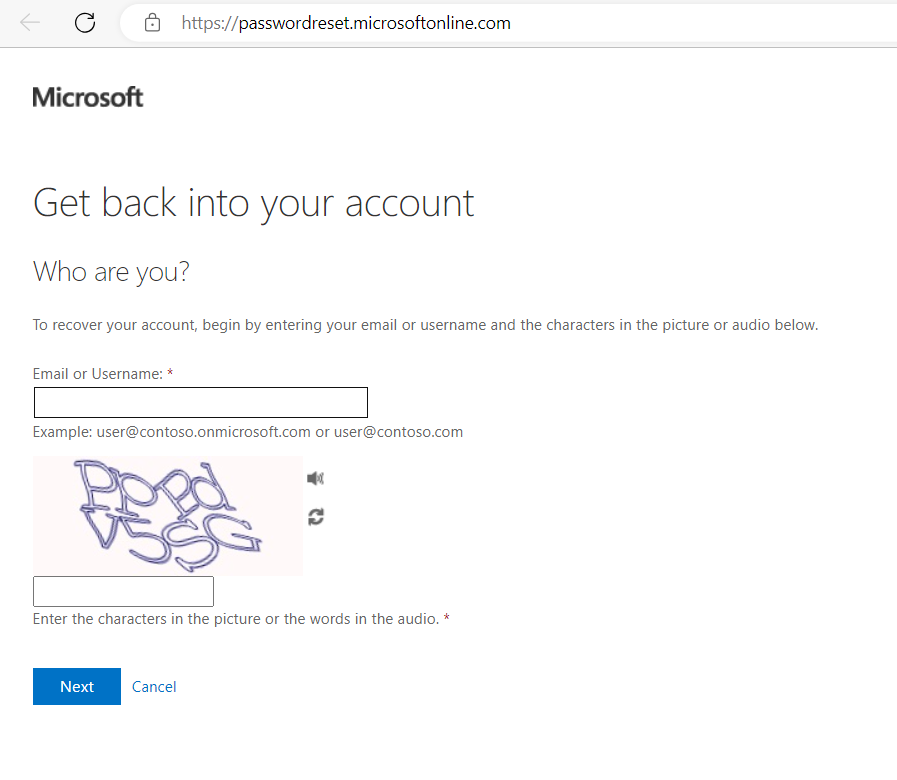Click the red asterisk beside Email or Username
Image resolution: width=897 pixels, height=780 pixels.
(x=170, y=373)
